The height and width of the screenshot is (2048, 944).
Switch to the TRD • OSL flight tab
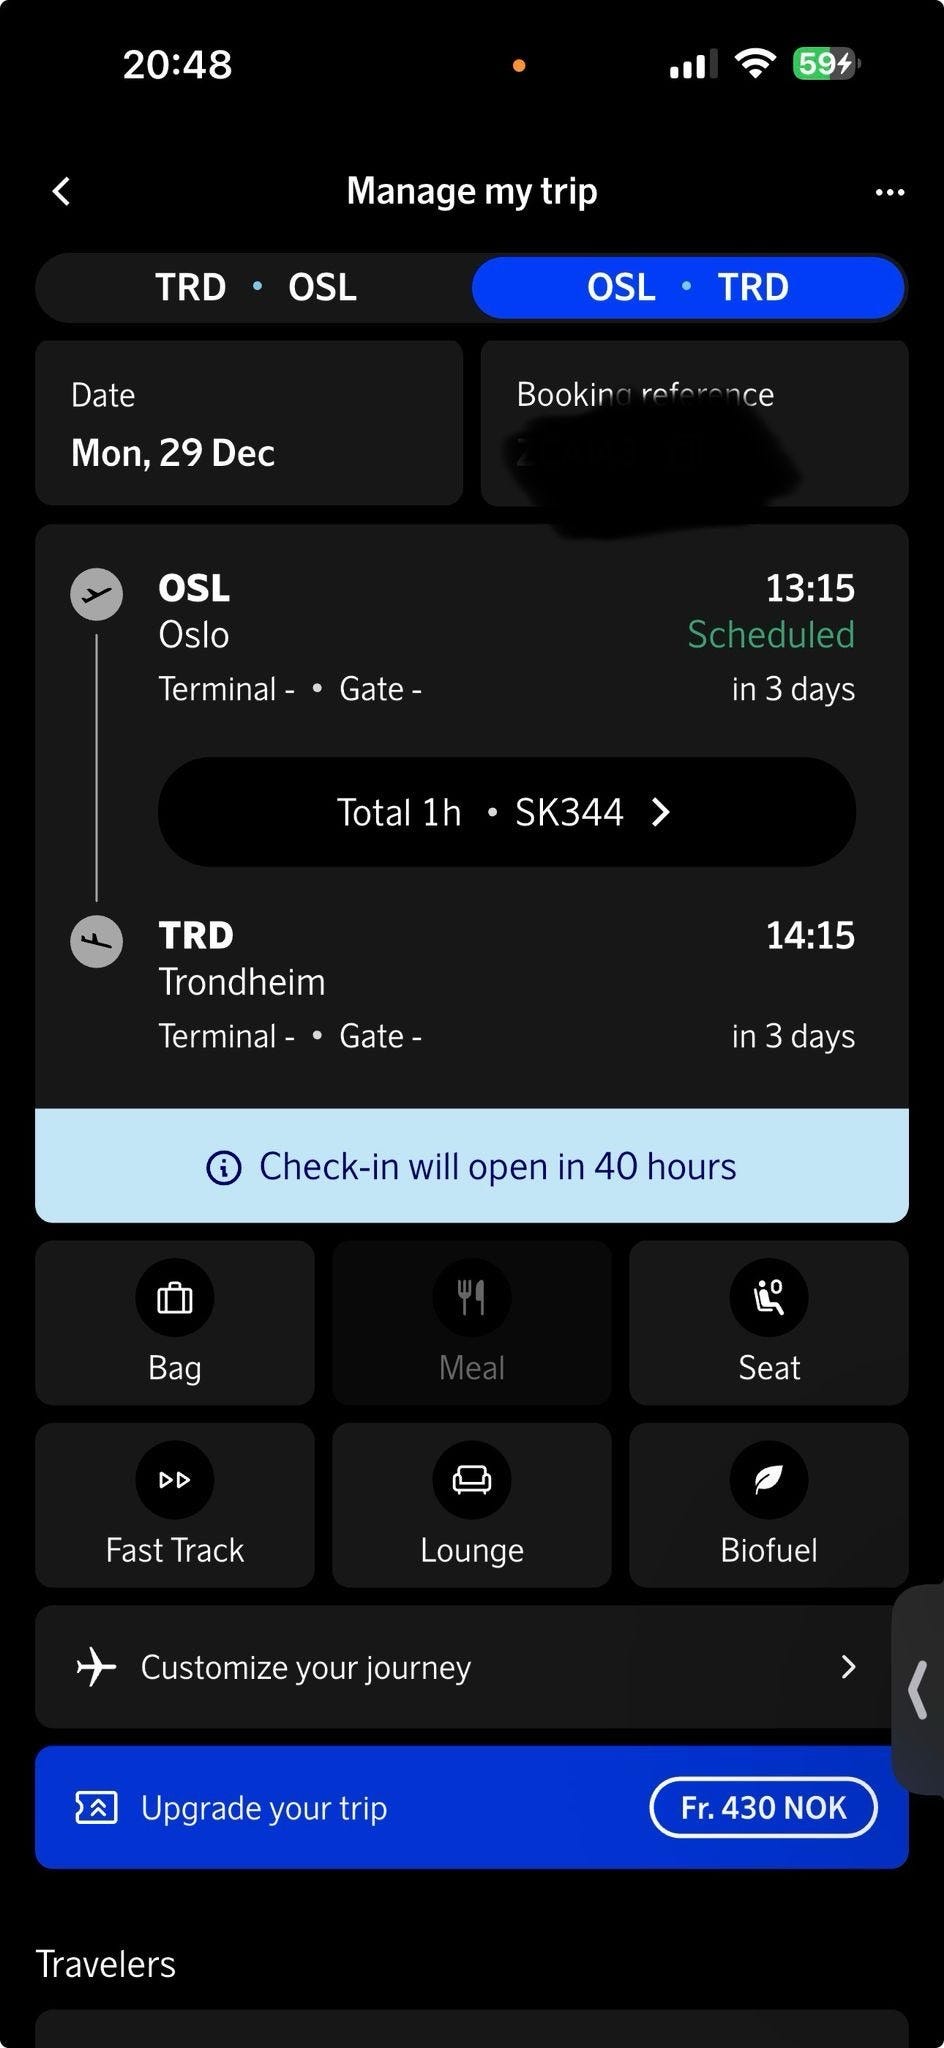click(x=255, y=287)
